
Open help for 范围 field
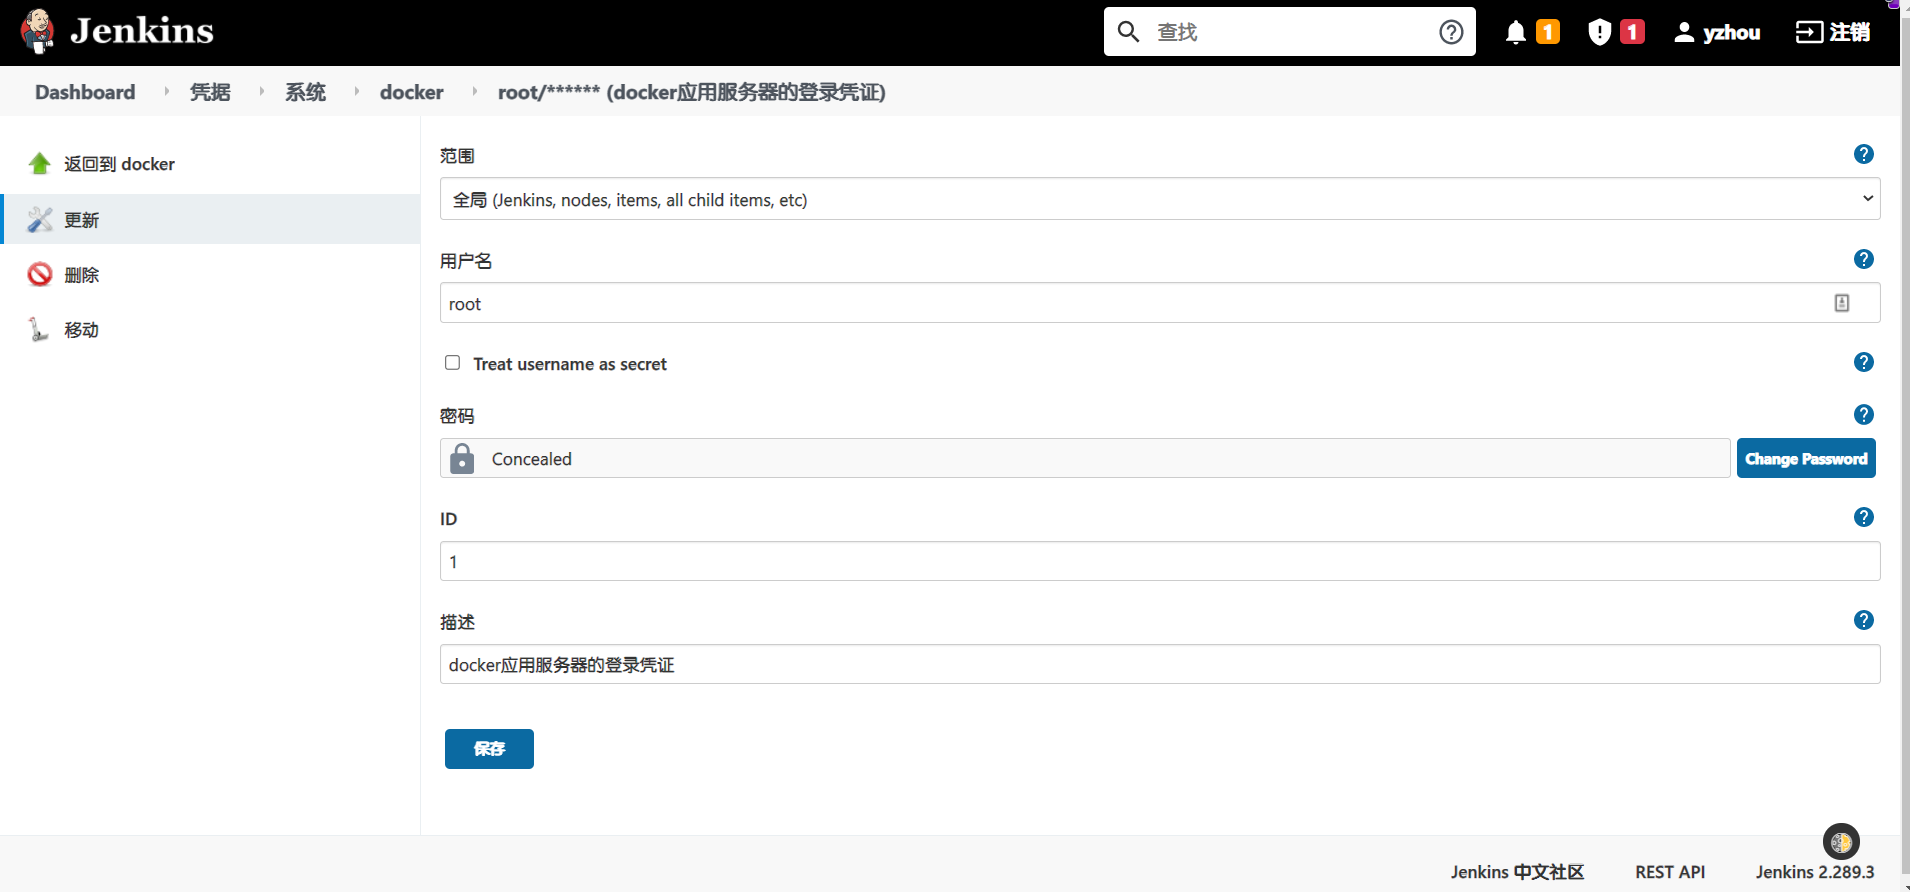(1864, 154)
